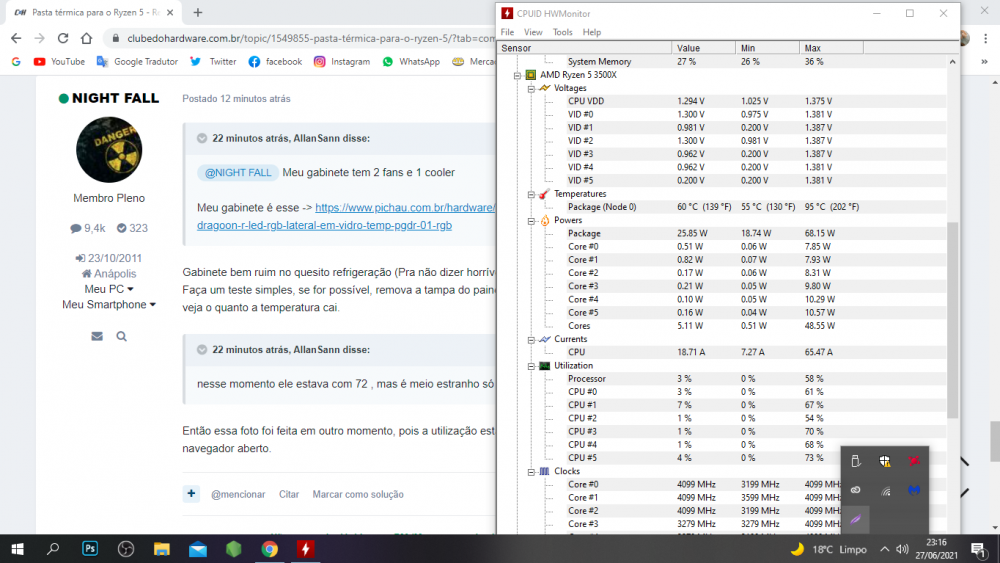Click the plus reaction button on post
The width and height of the screenshot is (1000, 563).
(x=191, y=494)
